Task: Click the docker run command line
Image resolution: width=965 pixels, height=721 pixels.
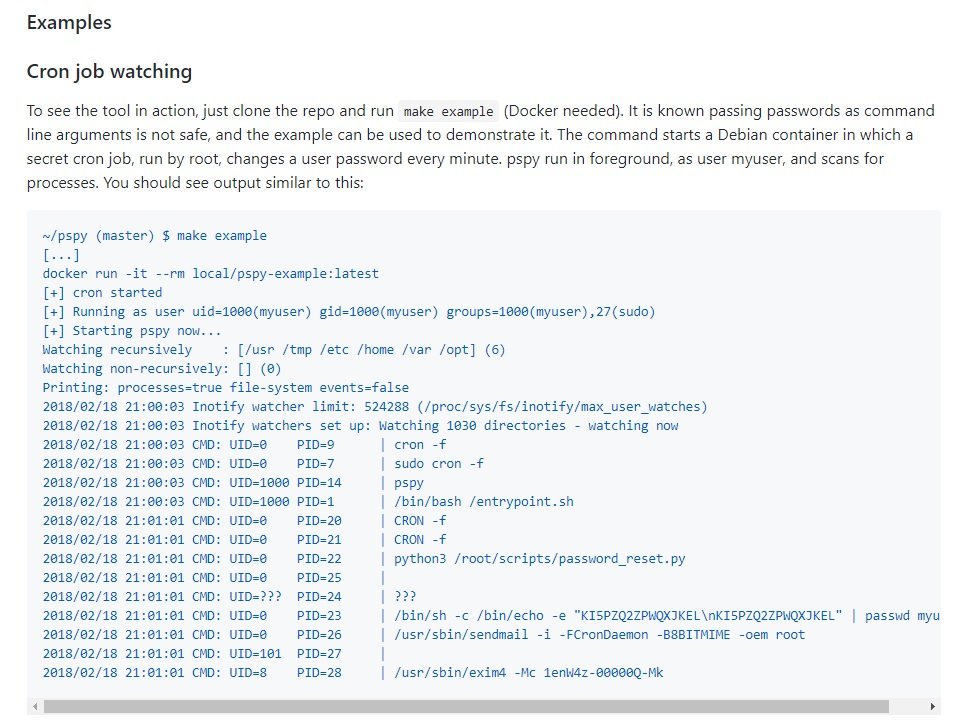Action: click(210, 274)
